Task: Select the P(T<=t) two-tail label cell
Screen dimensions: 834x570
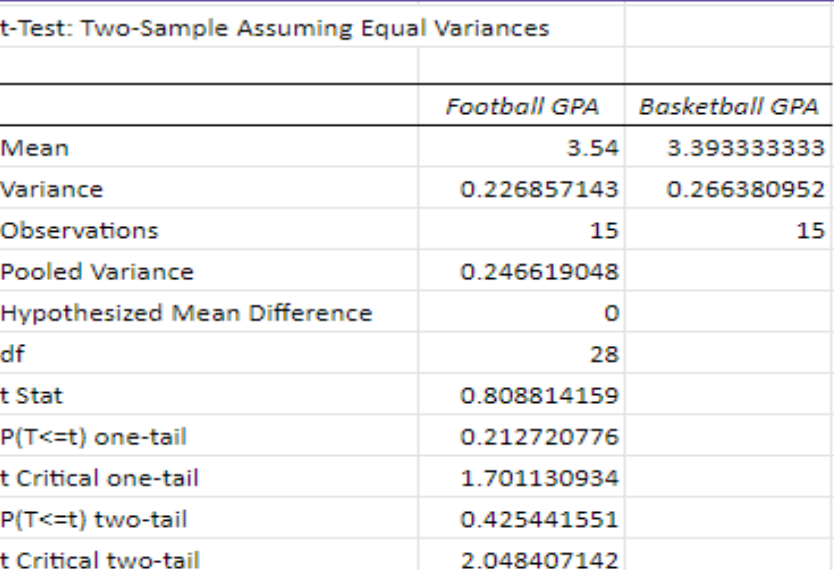Action: coord(209,519)
